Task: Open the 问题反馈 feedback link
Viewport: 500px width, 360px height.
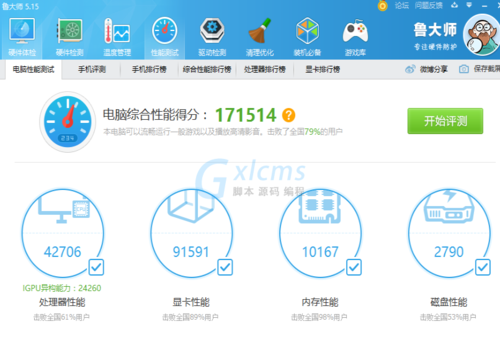Action: point(429,5)
